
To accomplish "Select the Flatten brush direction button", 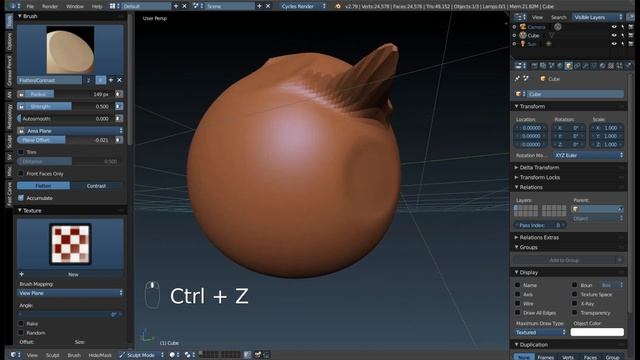I will click(43, 186).
